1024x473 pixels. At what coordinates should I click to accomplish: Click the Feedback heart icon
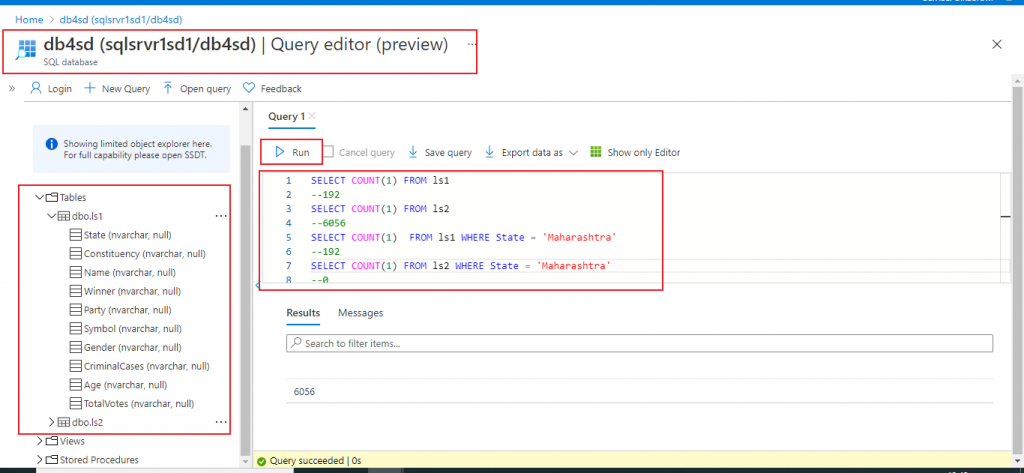click(249, 88)
